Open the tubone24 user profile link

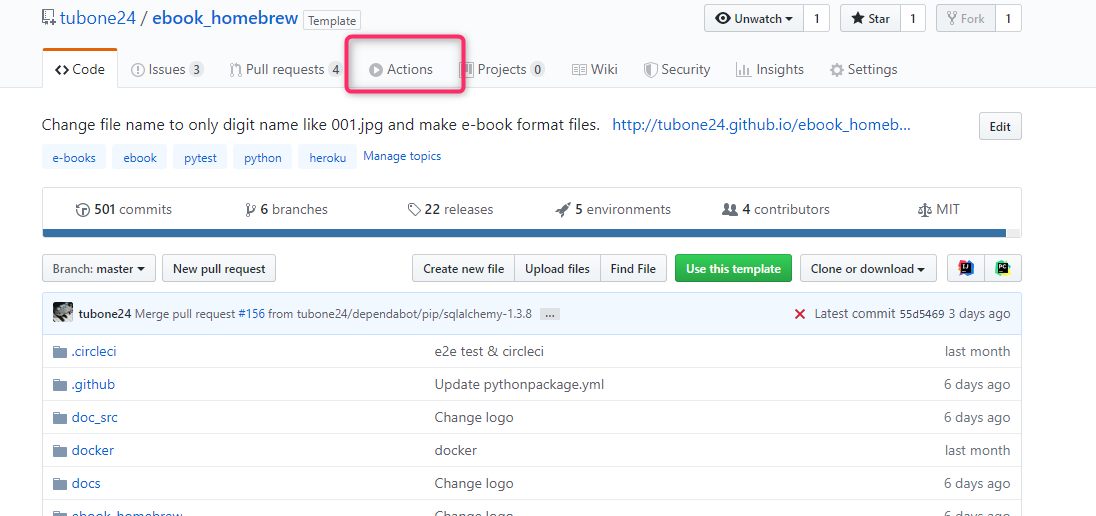click(98, 19)
